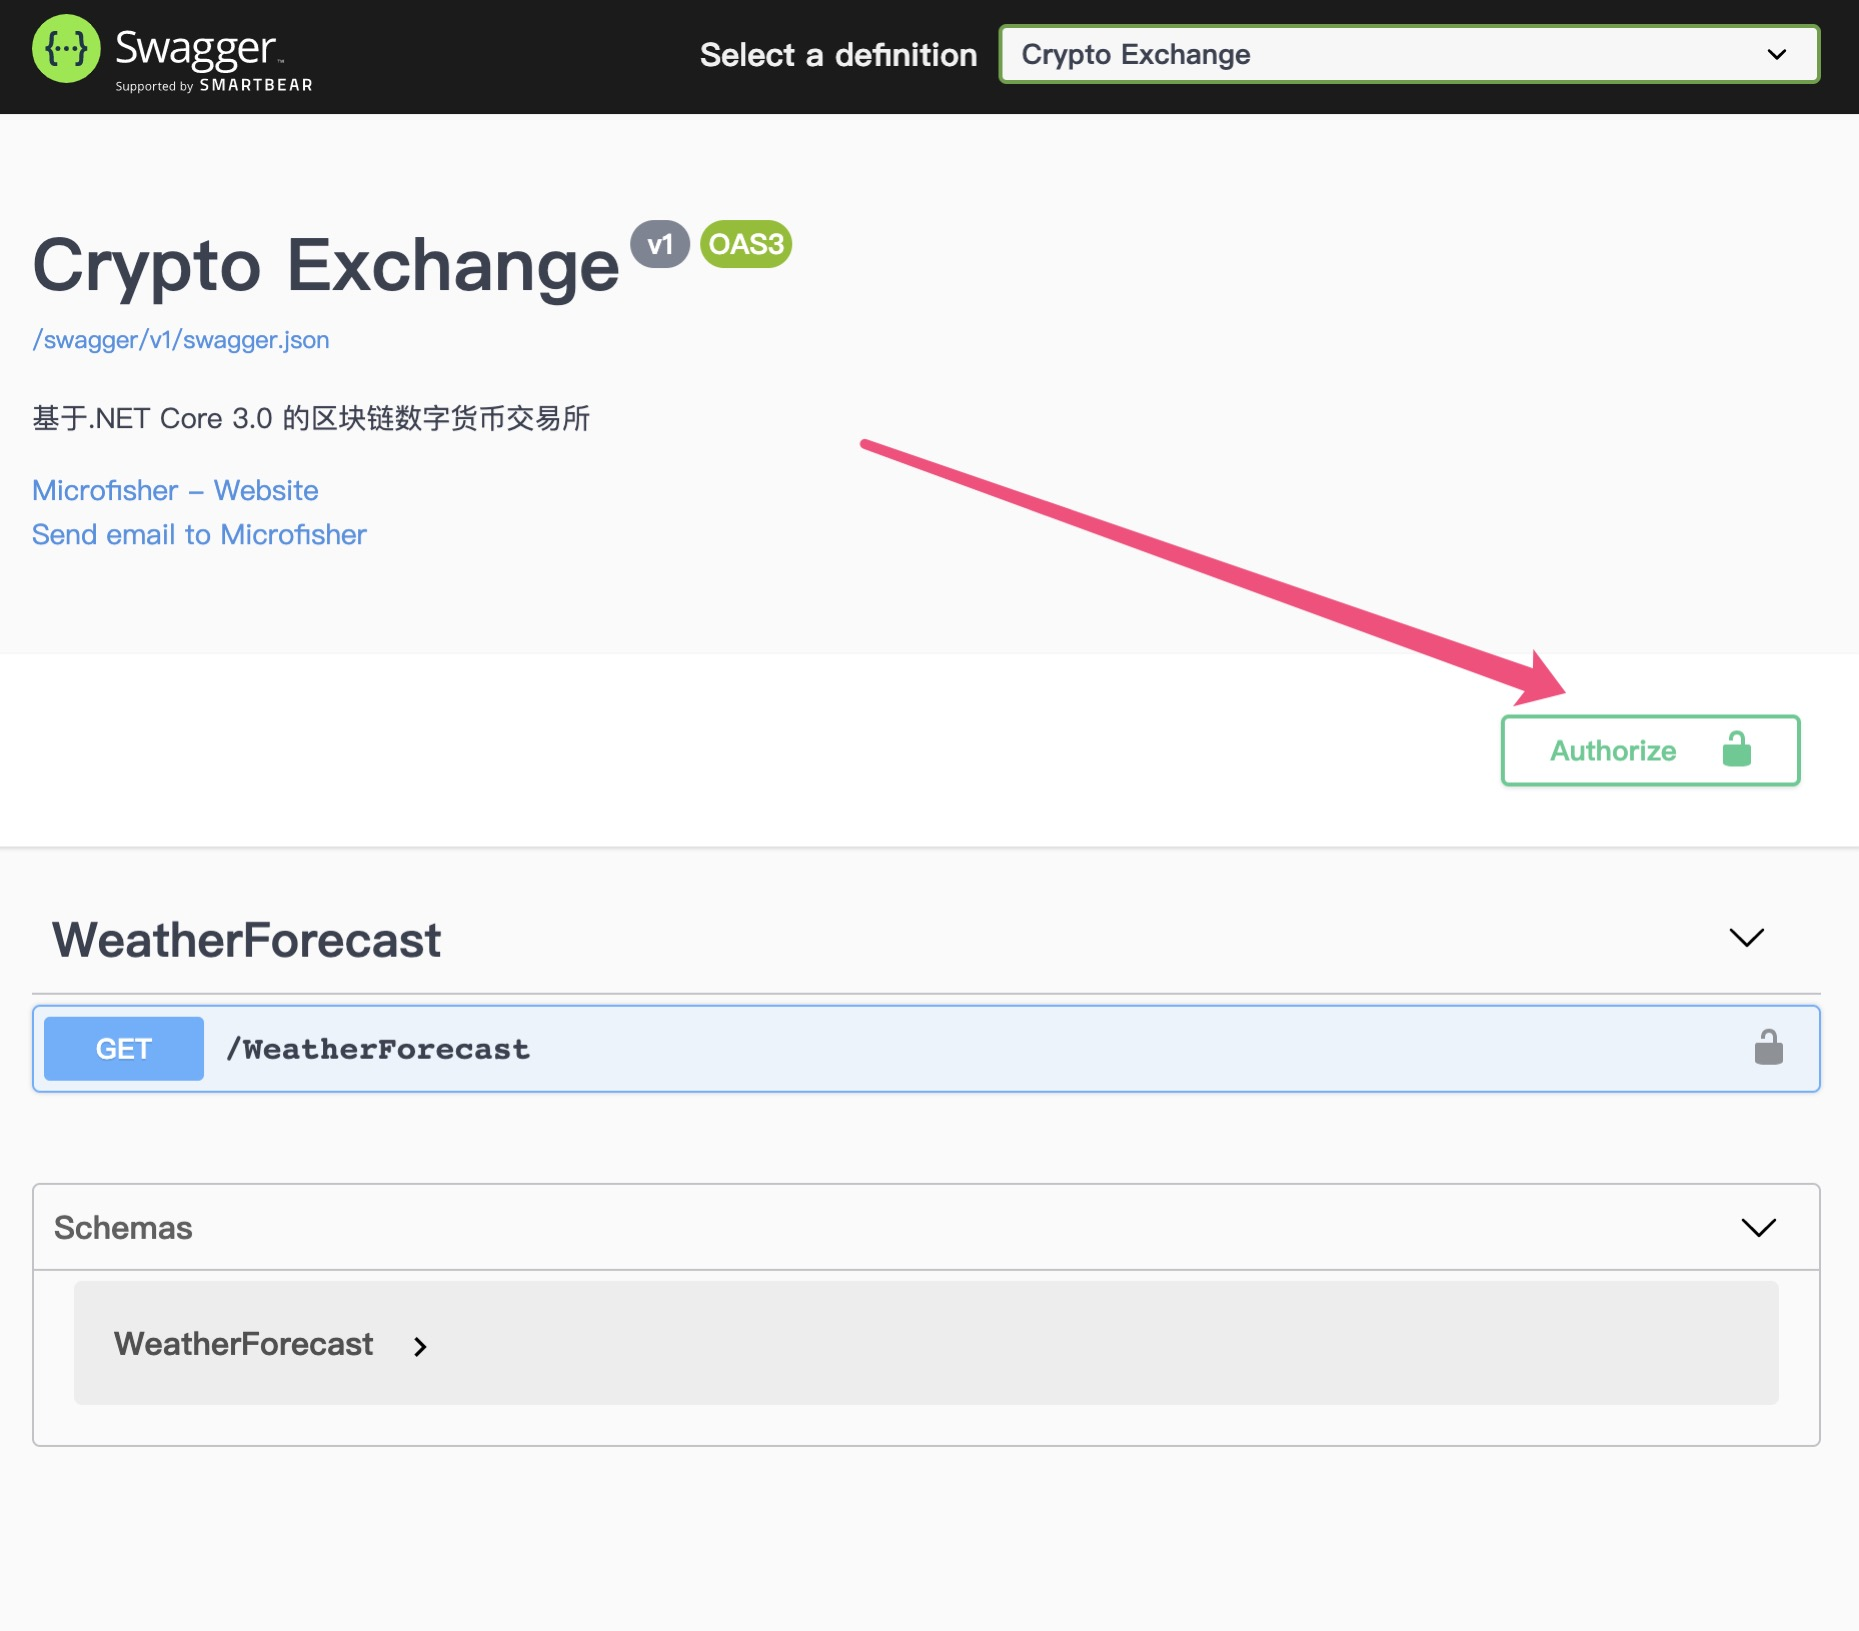The height and width of the screenshot is (1631, 1859).
Task: Collapse the Schemas section chevron
Action: [1758, 1228]
